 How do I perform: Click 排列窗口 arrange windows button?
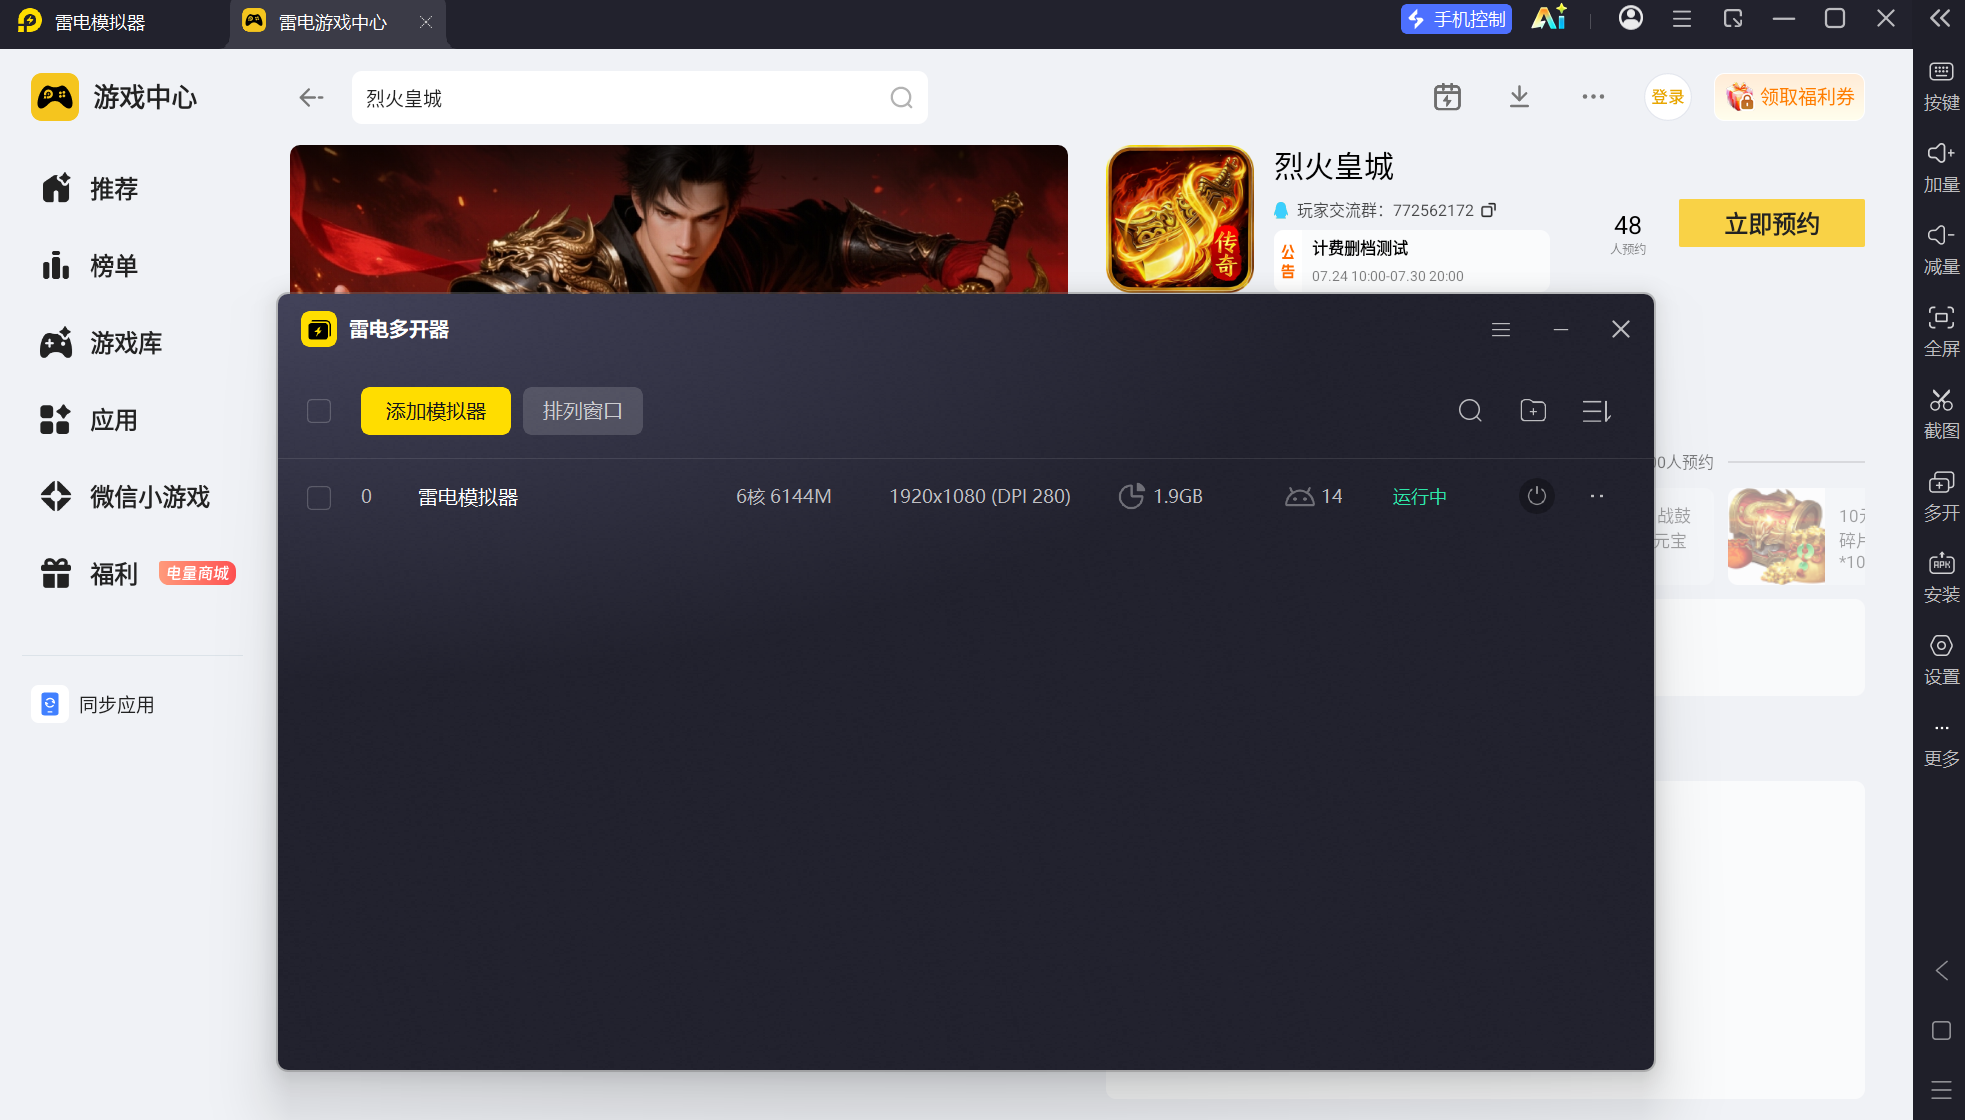pyautogui.click(x=582, y=411)
